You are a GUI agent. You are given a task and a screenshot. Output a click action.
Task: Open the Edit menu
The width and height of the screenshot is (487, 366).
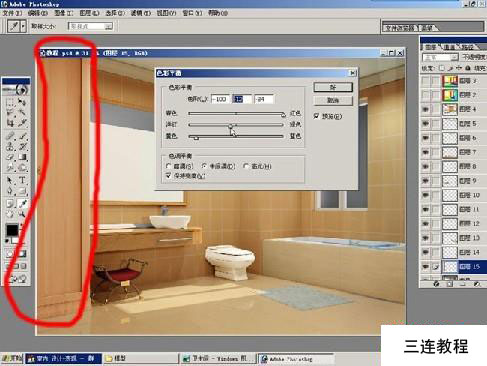click(38, 13)
